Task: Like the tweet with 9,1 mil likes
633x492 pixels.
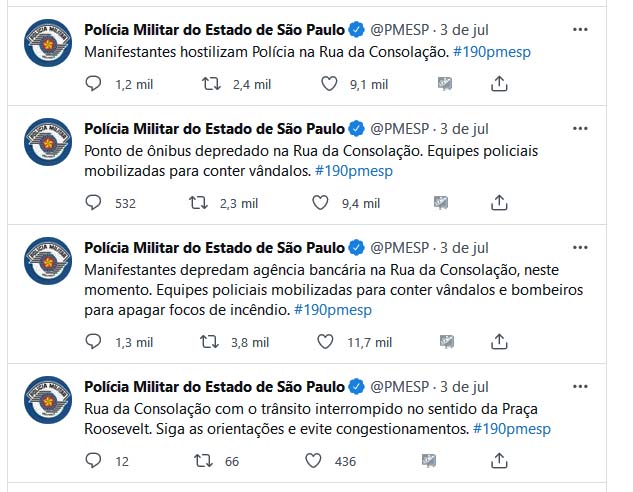Action: [x=329, y=84]
